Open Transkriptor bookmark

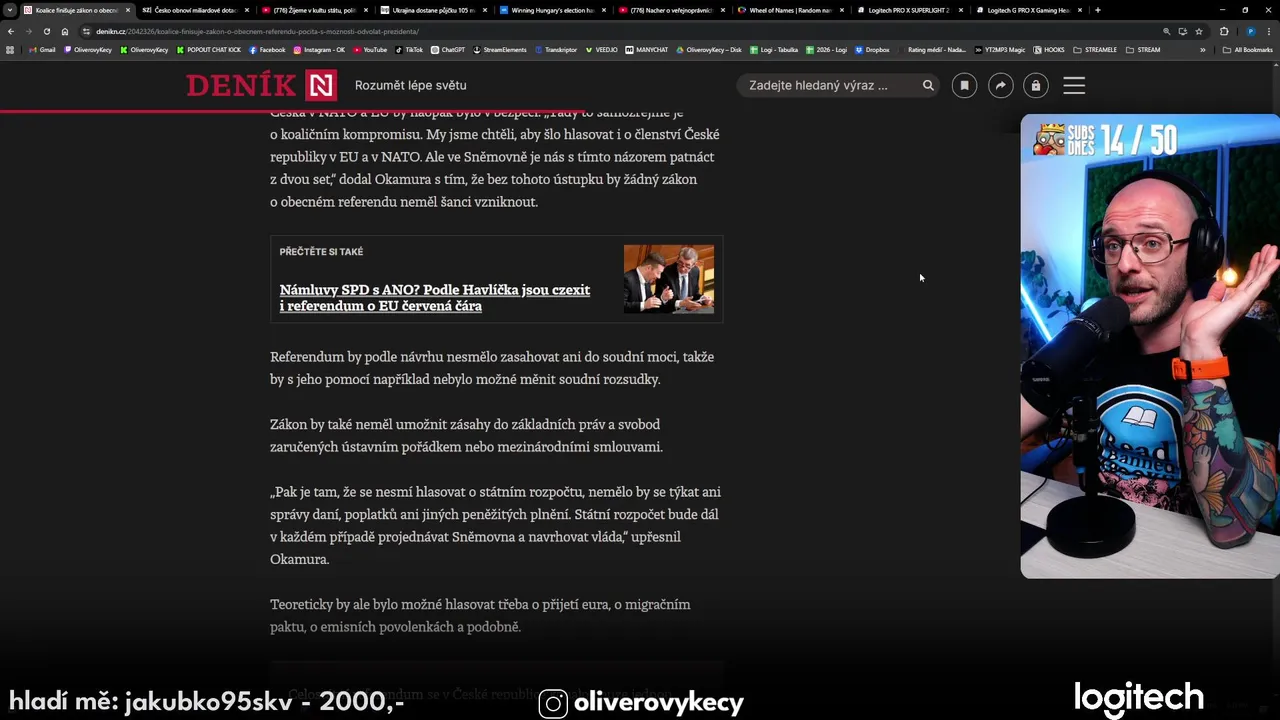(555, 49)
